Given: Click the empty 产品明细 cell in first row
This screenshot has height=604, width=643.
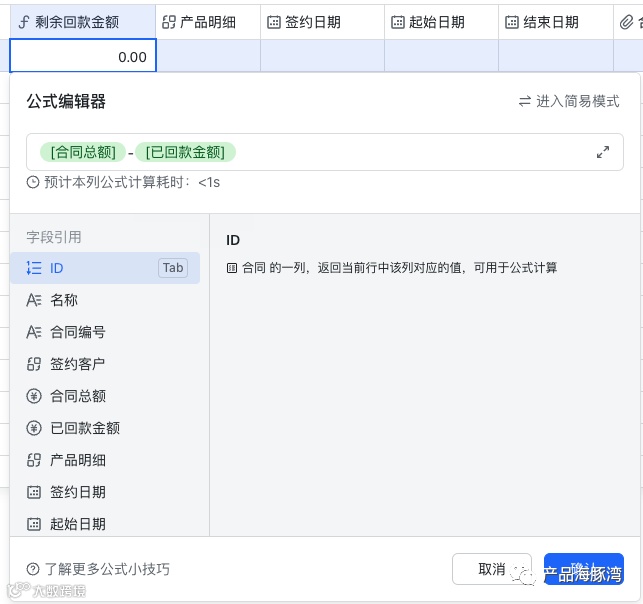Looking at the screenshot, I should click(x=208, y=56).
